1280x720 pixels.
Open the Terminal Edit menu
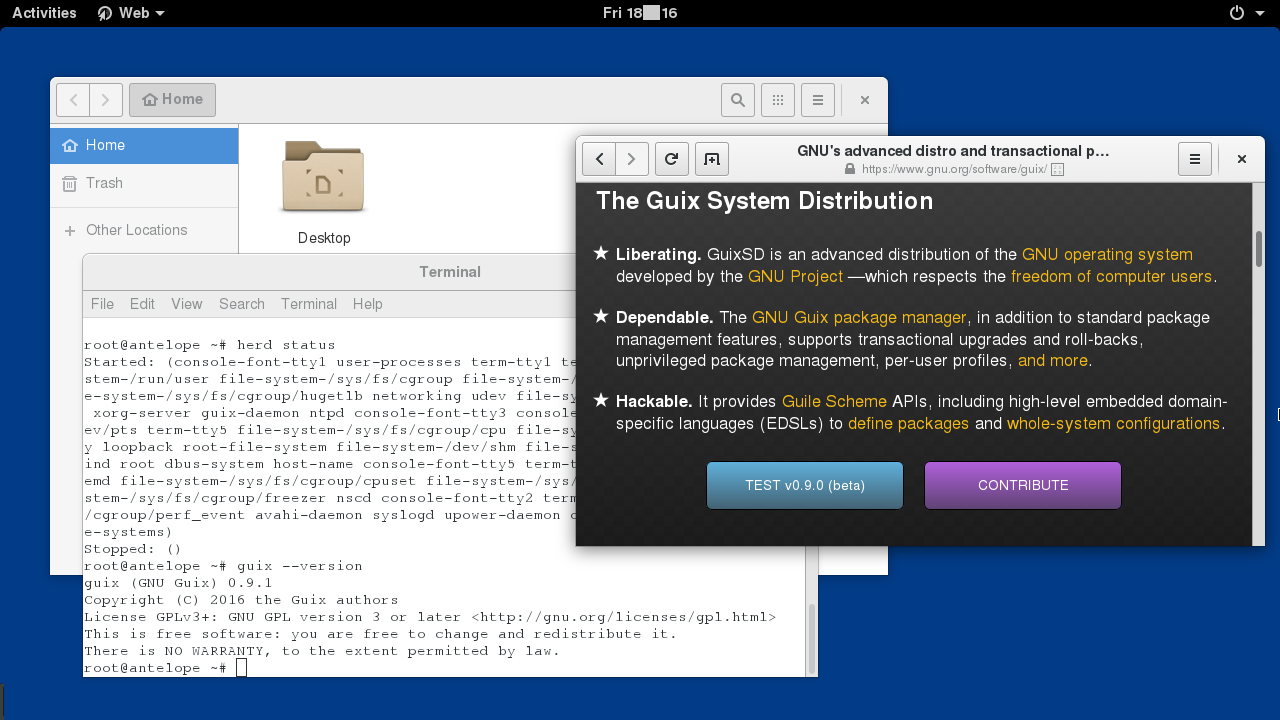142,304
